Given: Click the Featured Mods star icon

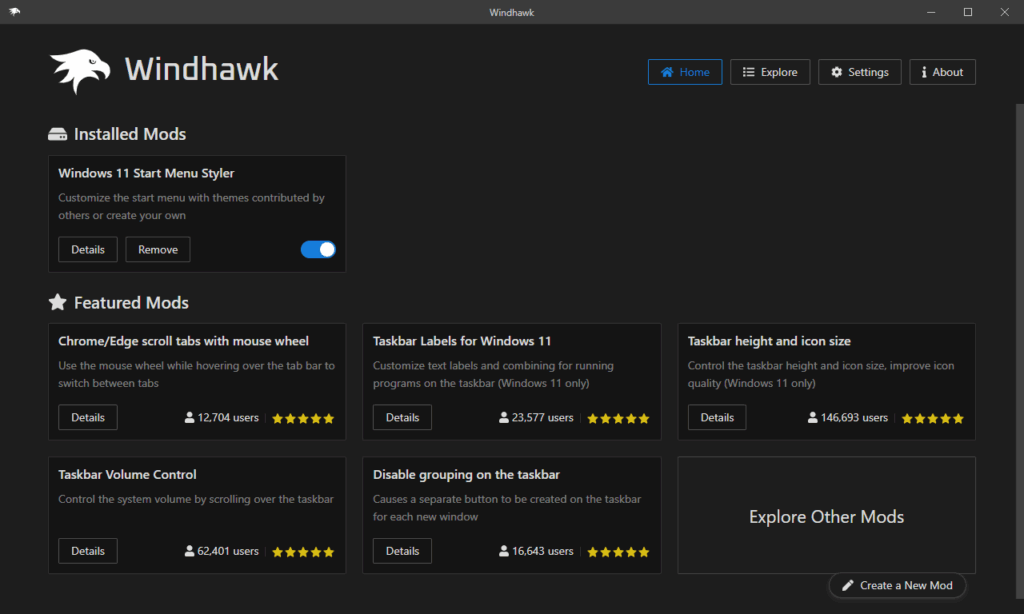Looking at the screenshot, I should 58,302.
